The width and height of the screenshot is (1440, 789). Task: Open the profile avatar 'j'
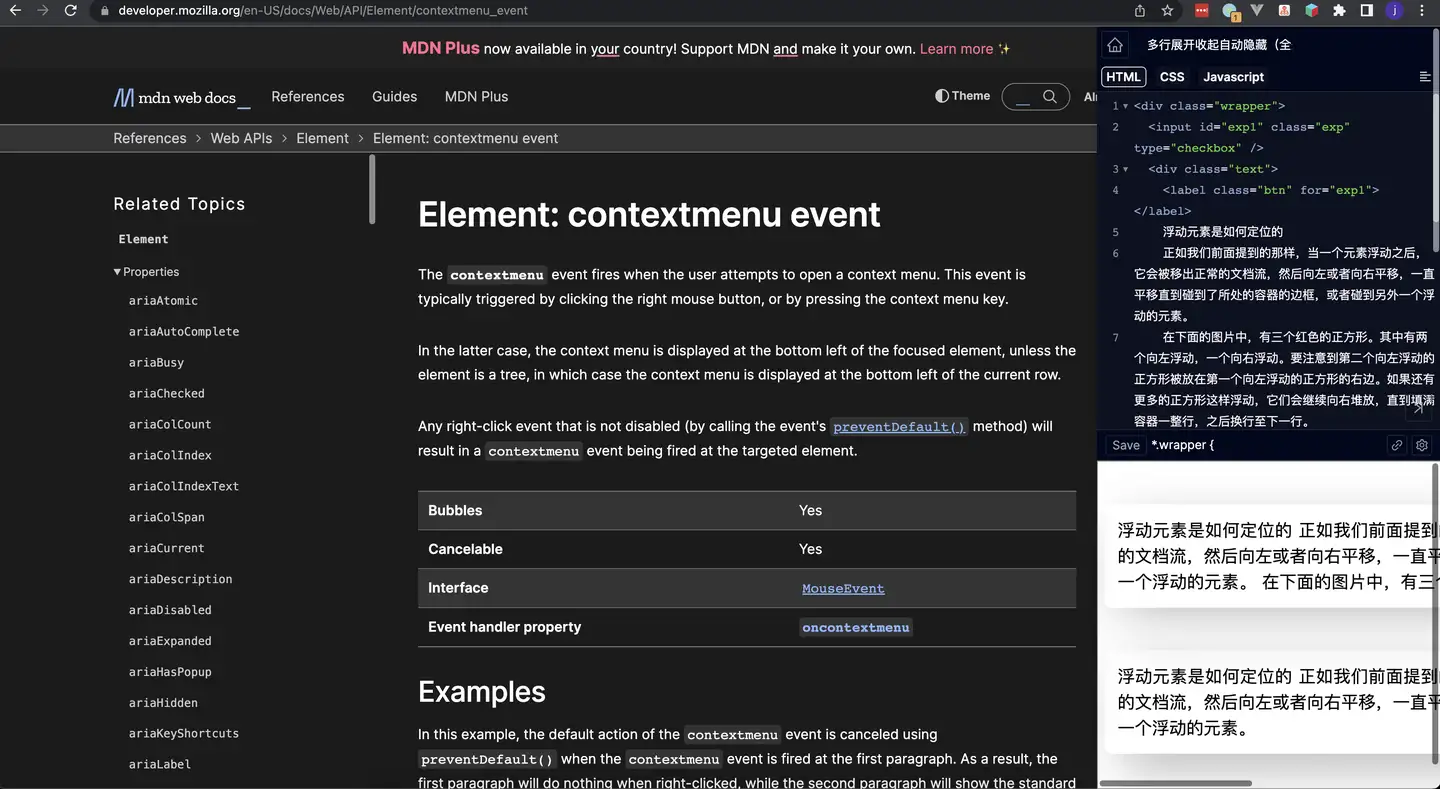pyautogui.click(x=1394, y=10)
